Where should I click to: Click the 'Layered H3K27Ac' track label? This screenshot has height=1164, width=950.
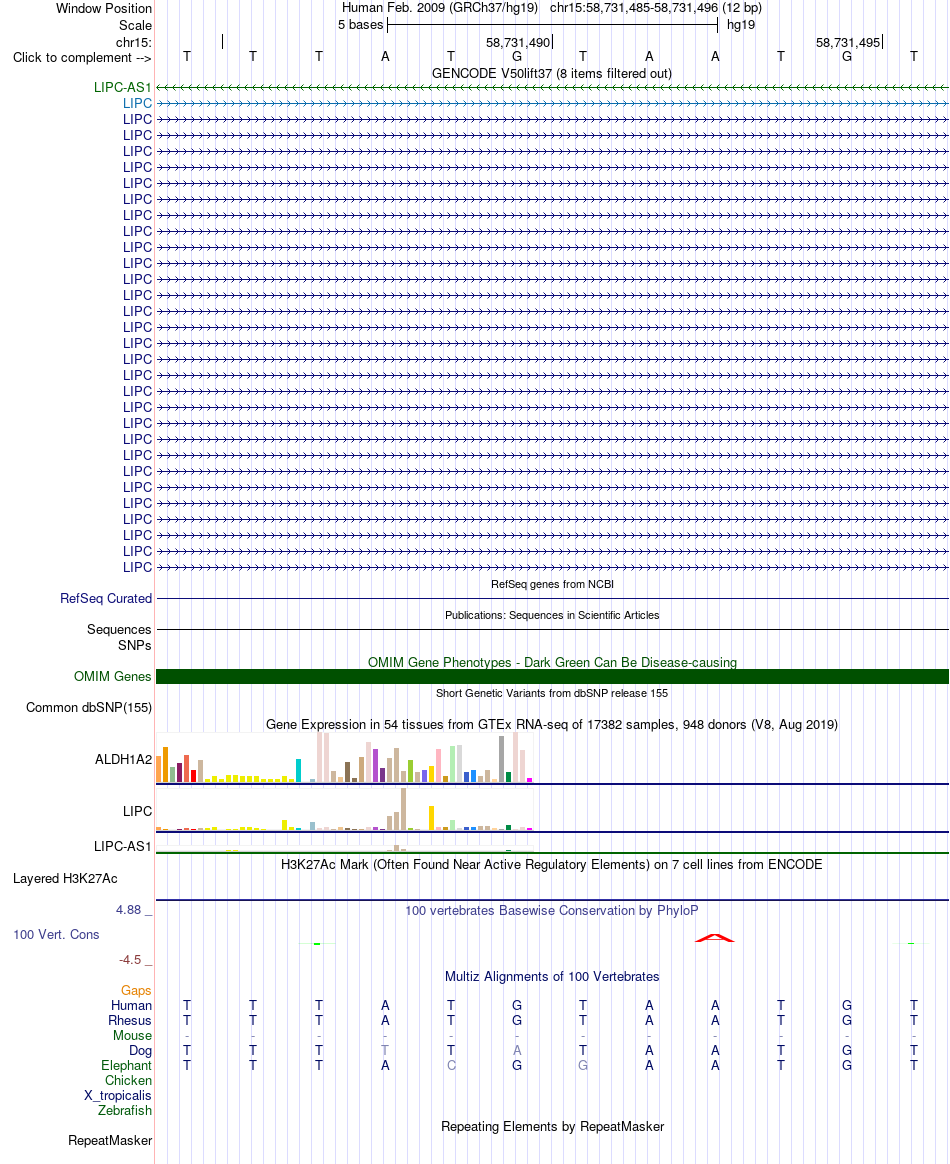[x=65, y=879]
